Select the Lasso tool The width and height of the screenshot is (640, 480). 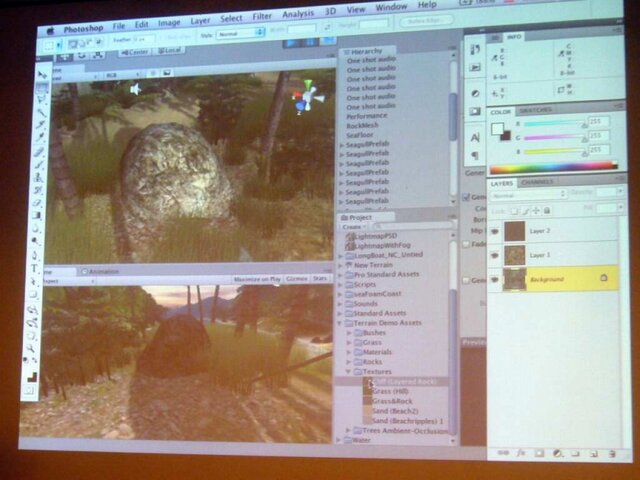[x=42, y=99]
